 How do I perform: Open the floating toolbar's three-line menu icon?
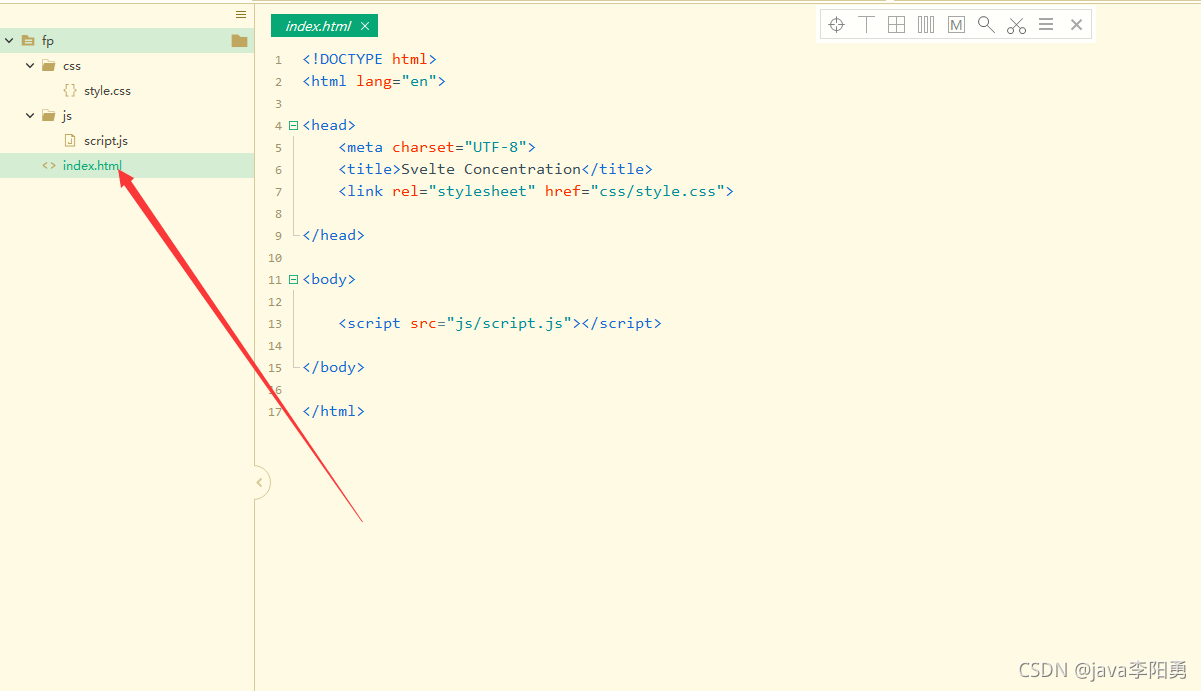pos(1046,25)
